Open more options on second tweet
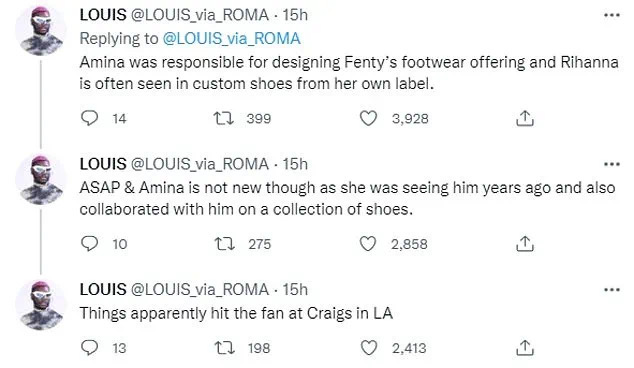Viewport: 634px width, 368px height. (612, 164)
